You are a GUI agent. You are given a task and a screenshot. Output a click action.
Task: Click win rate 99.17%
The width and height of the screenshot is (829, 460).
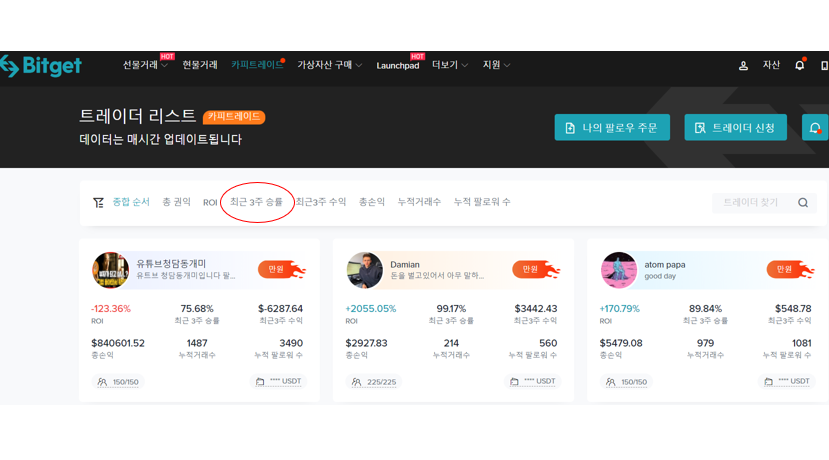(451, 309)
